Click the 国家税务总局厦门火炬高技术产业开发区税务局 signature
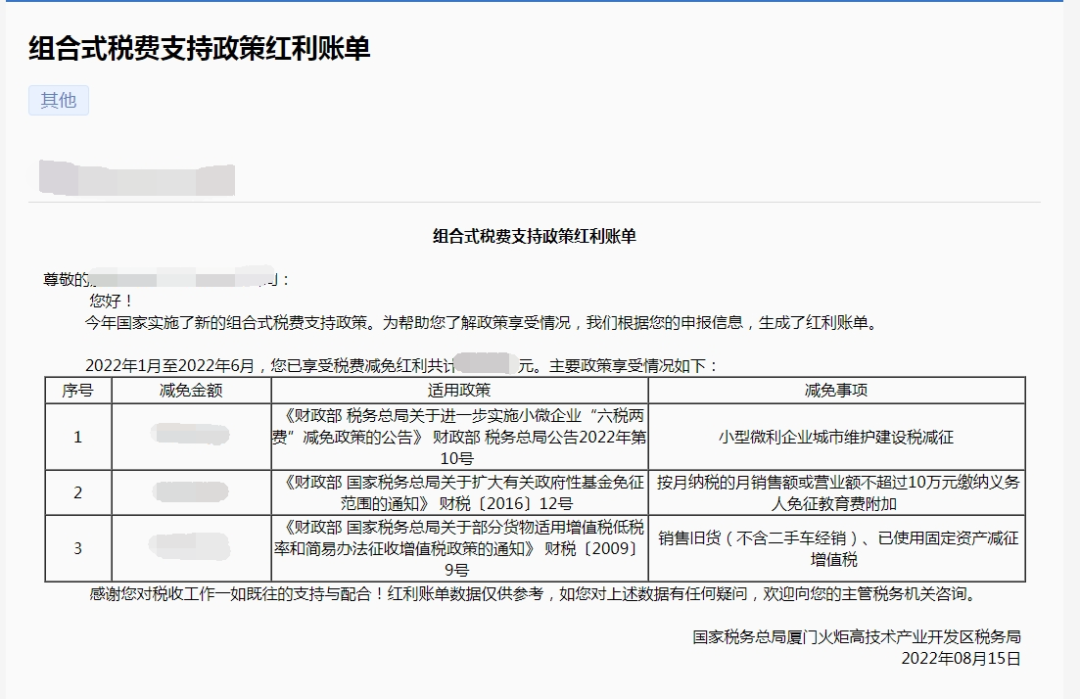The height and width of the screenshot is (699, 1080). pyautogui.click(x=856, y=637)
